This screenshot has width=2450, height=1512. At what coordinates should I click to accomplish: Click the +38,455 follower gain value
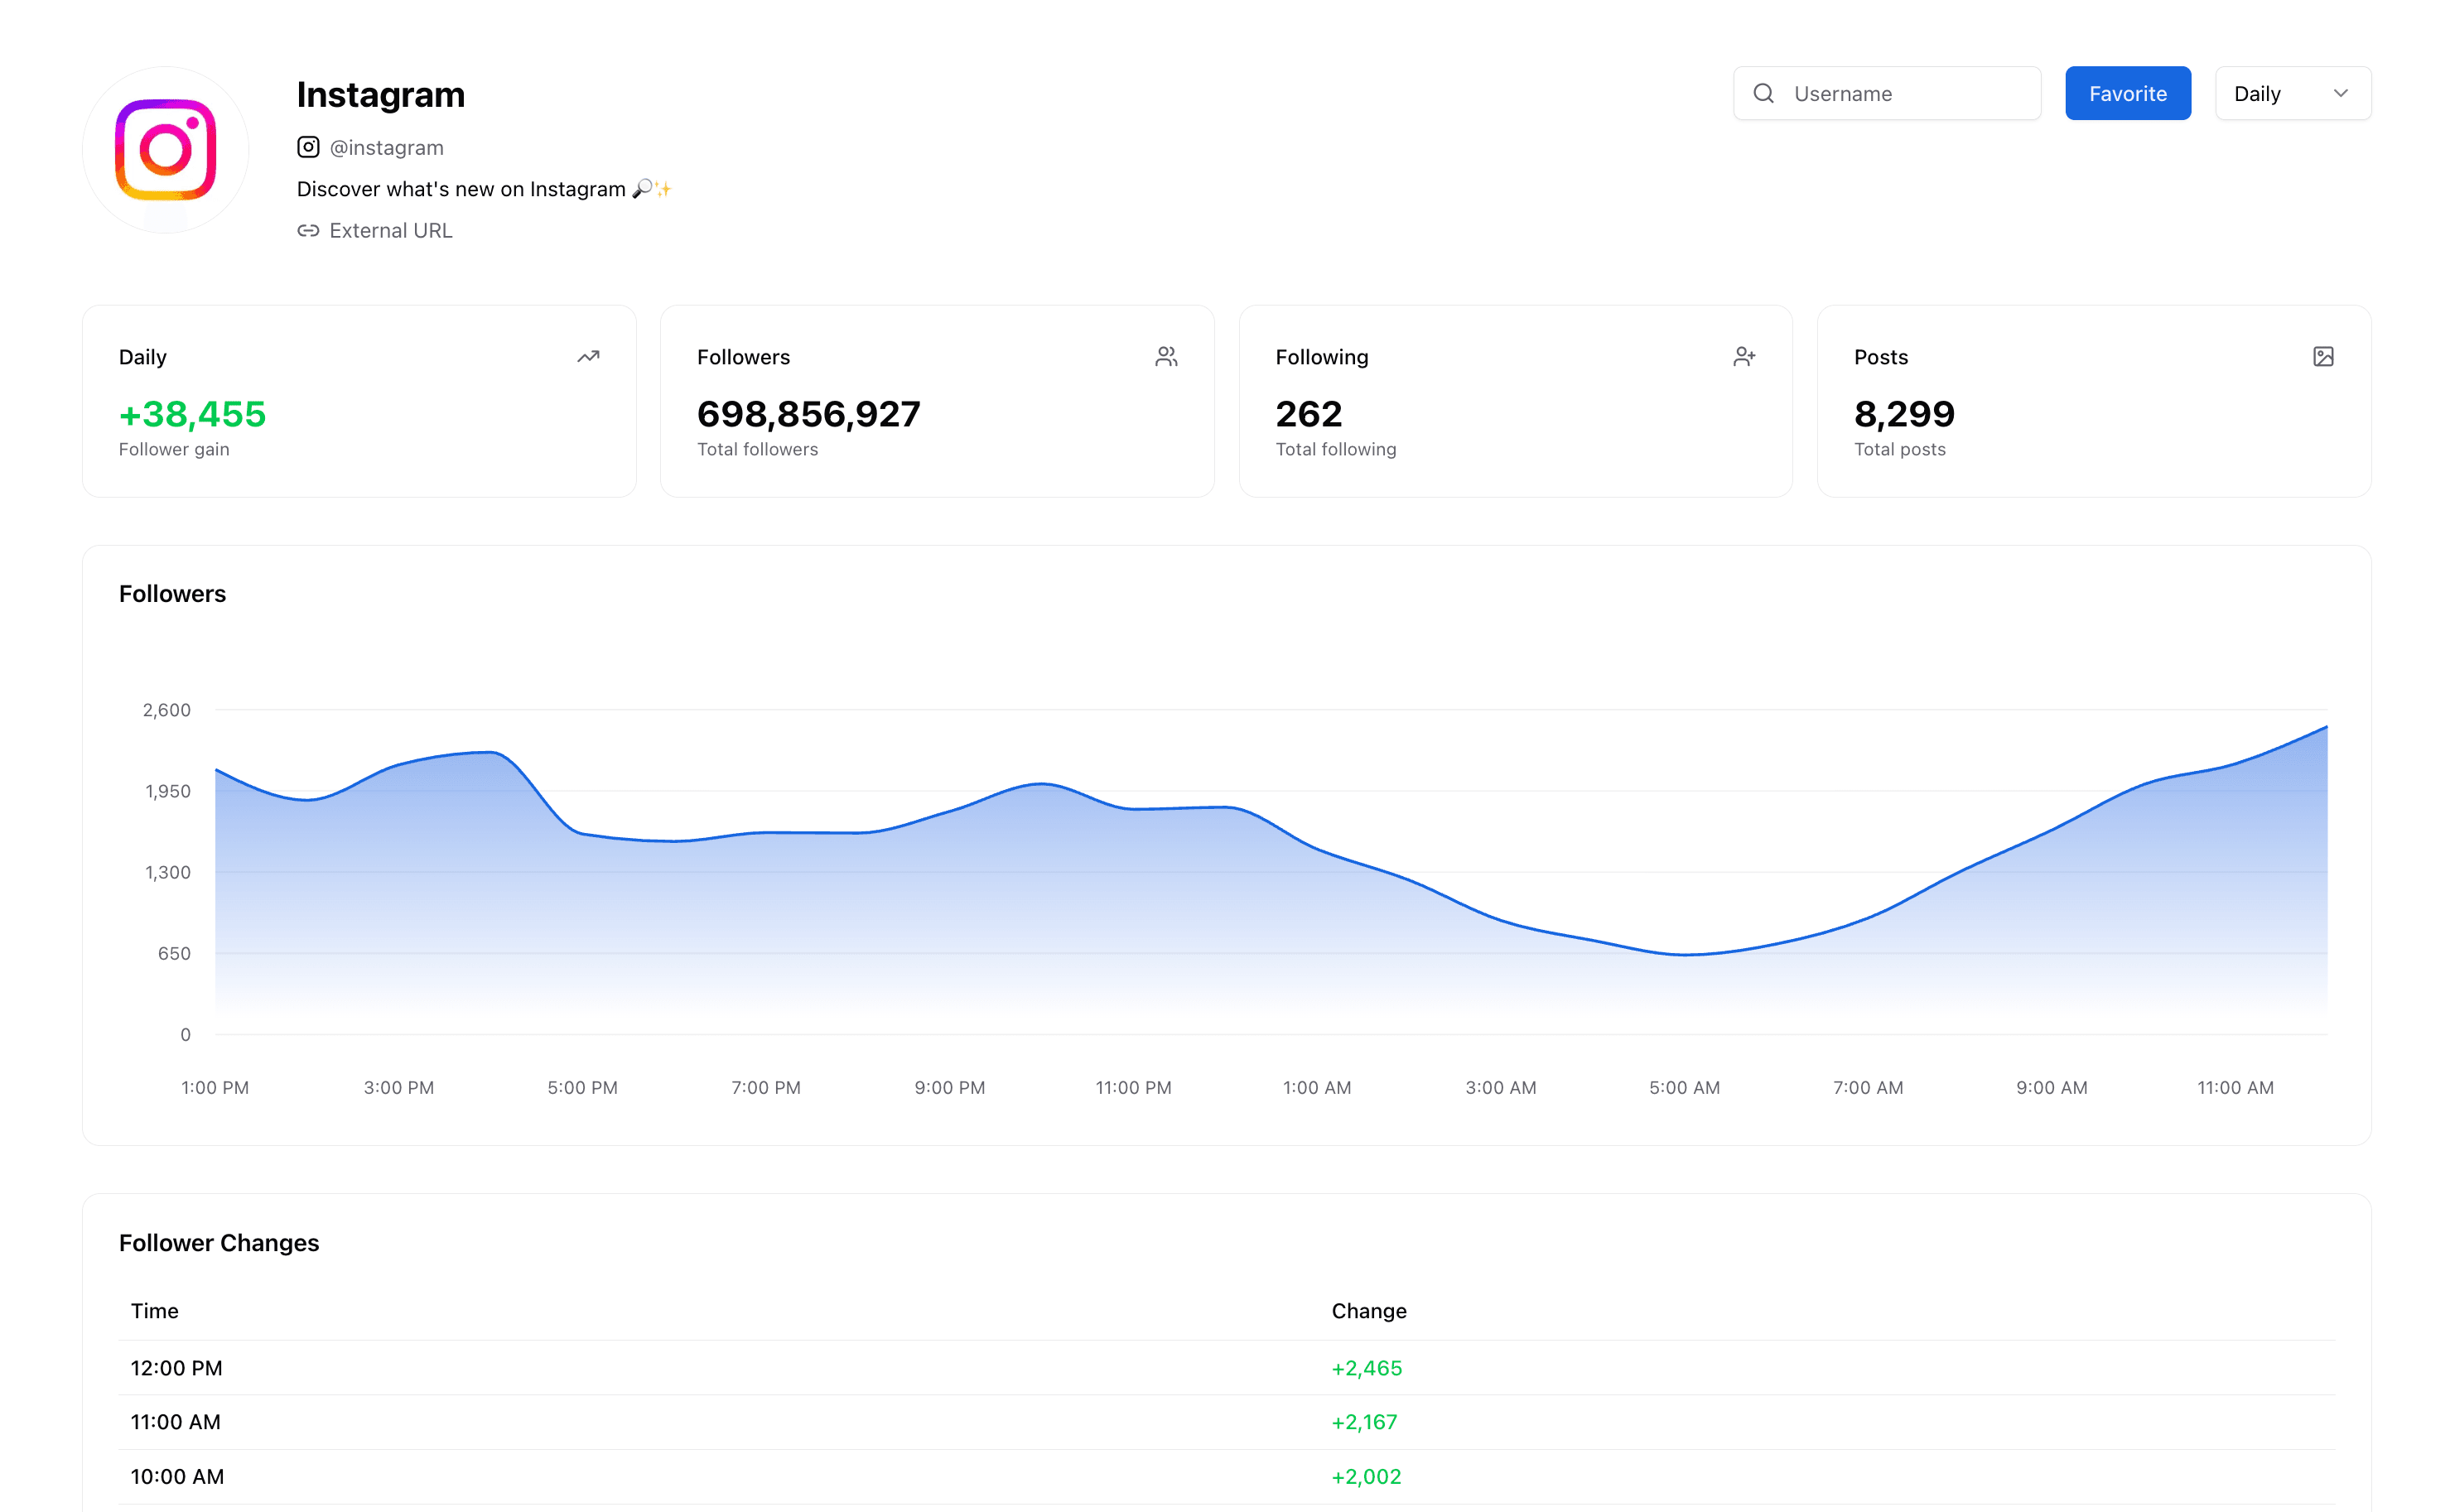(x=192, y=414)
